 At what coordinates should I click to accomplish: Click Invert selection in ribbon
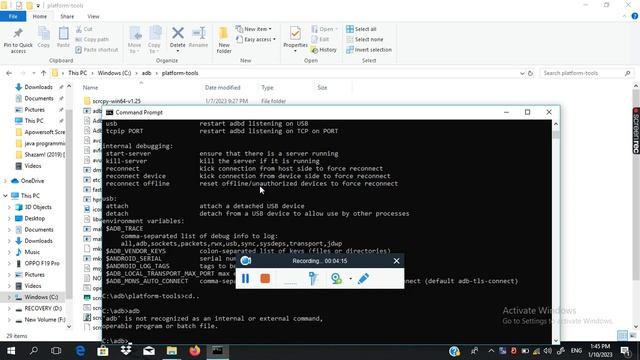pyautogui.click(x=369, y=50)
